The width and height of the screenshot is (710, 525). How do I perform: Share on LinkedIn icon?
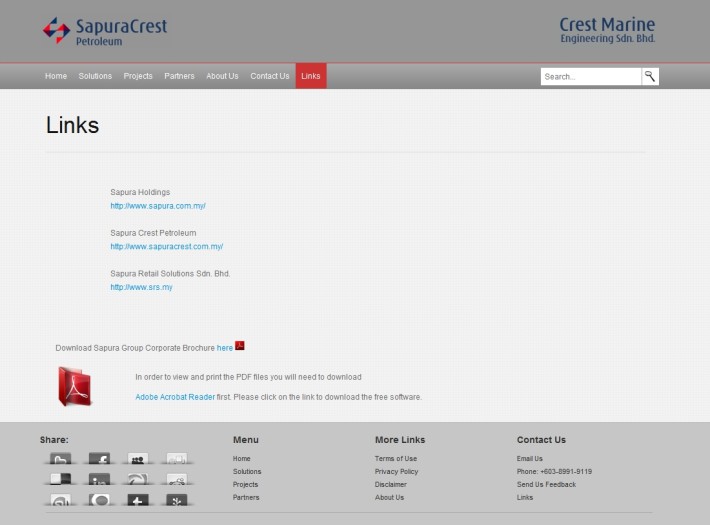coord(100,480)
